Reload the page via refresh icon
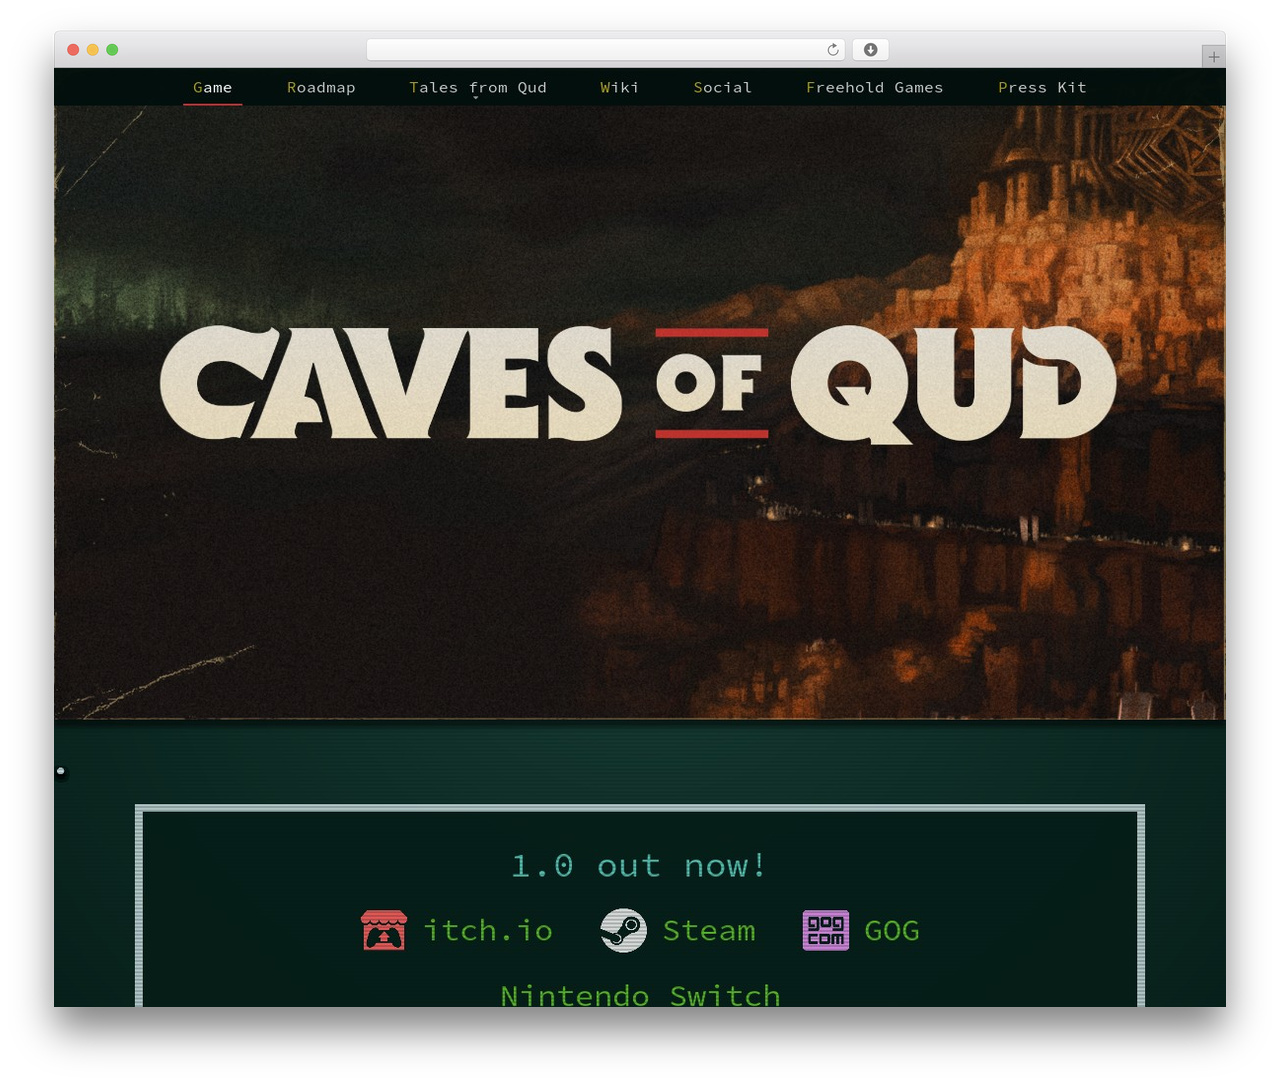Viewport: 1280px width, 1084px height. pyautogui.click(x=832, y=50)
